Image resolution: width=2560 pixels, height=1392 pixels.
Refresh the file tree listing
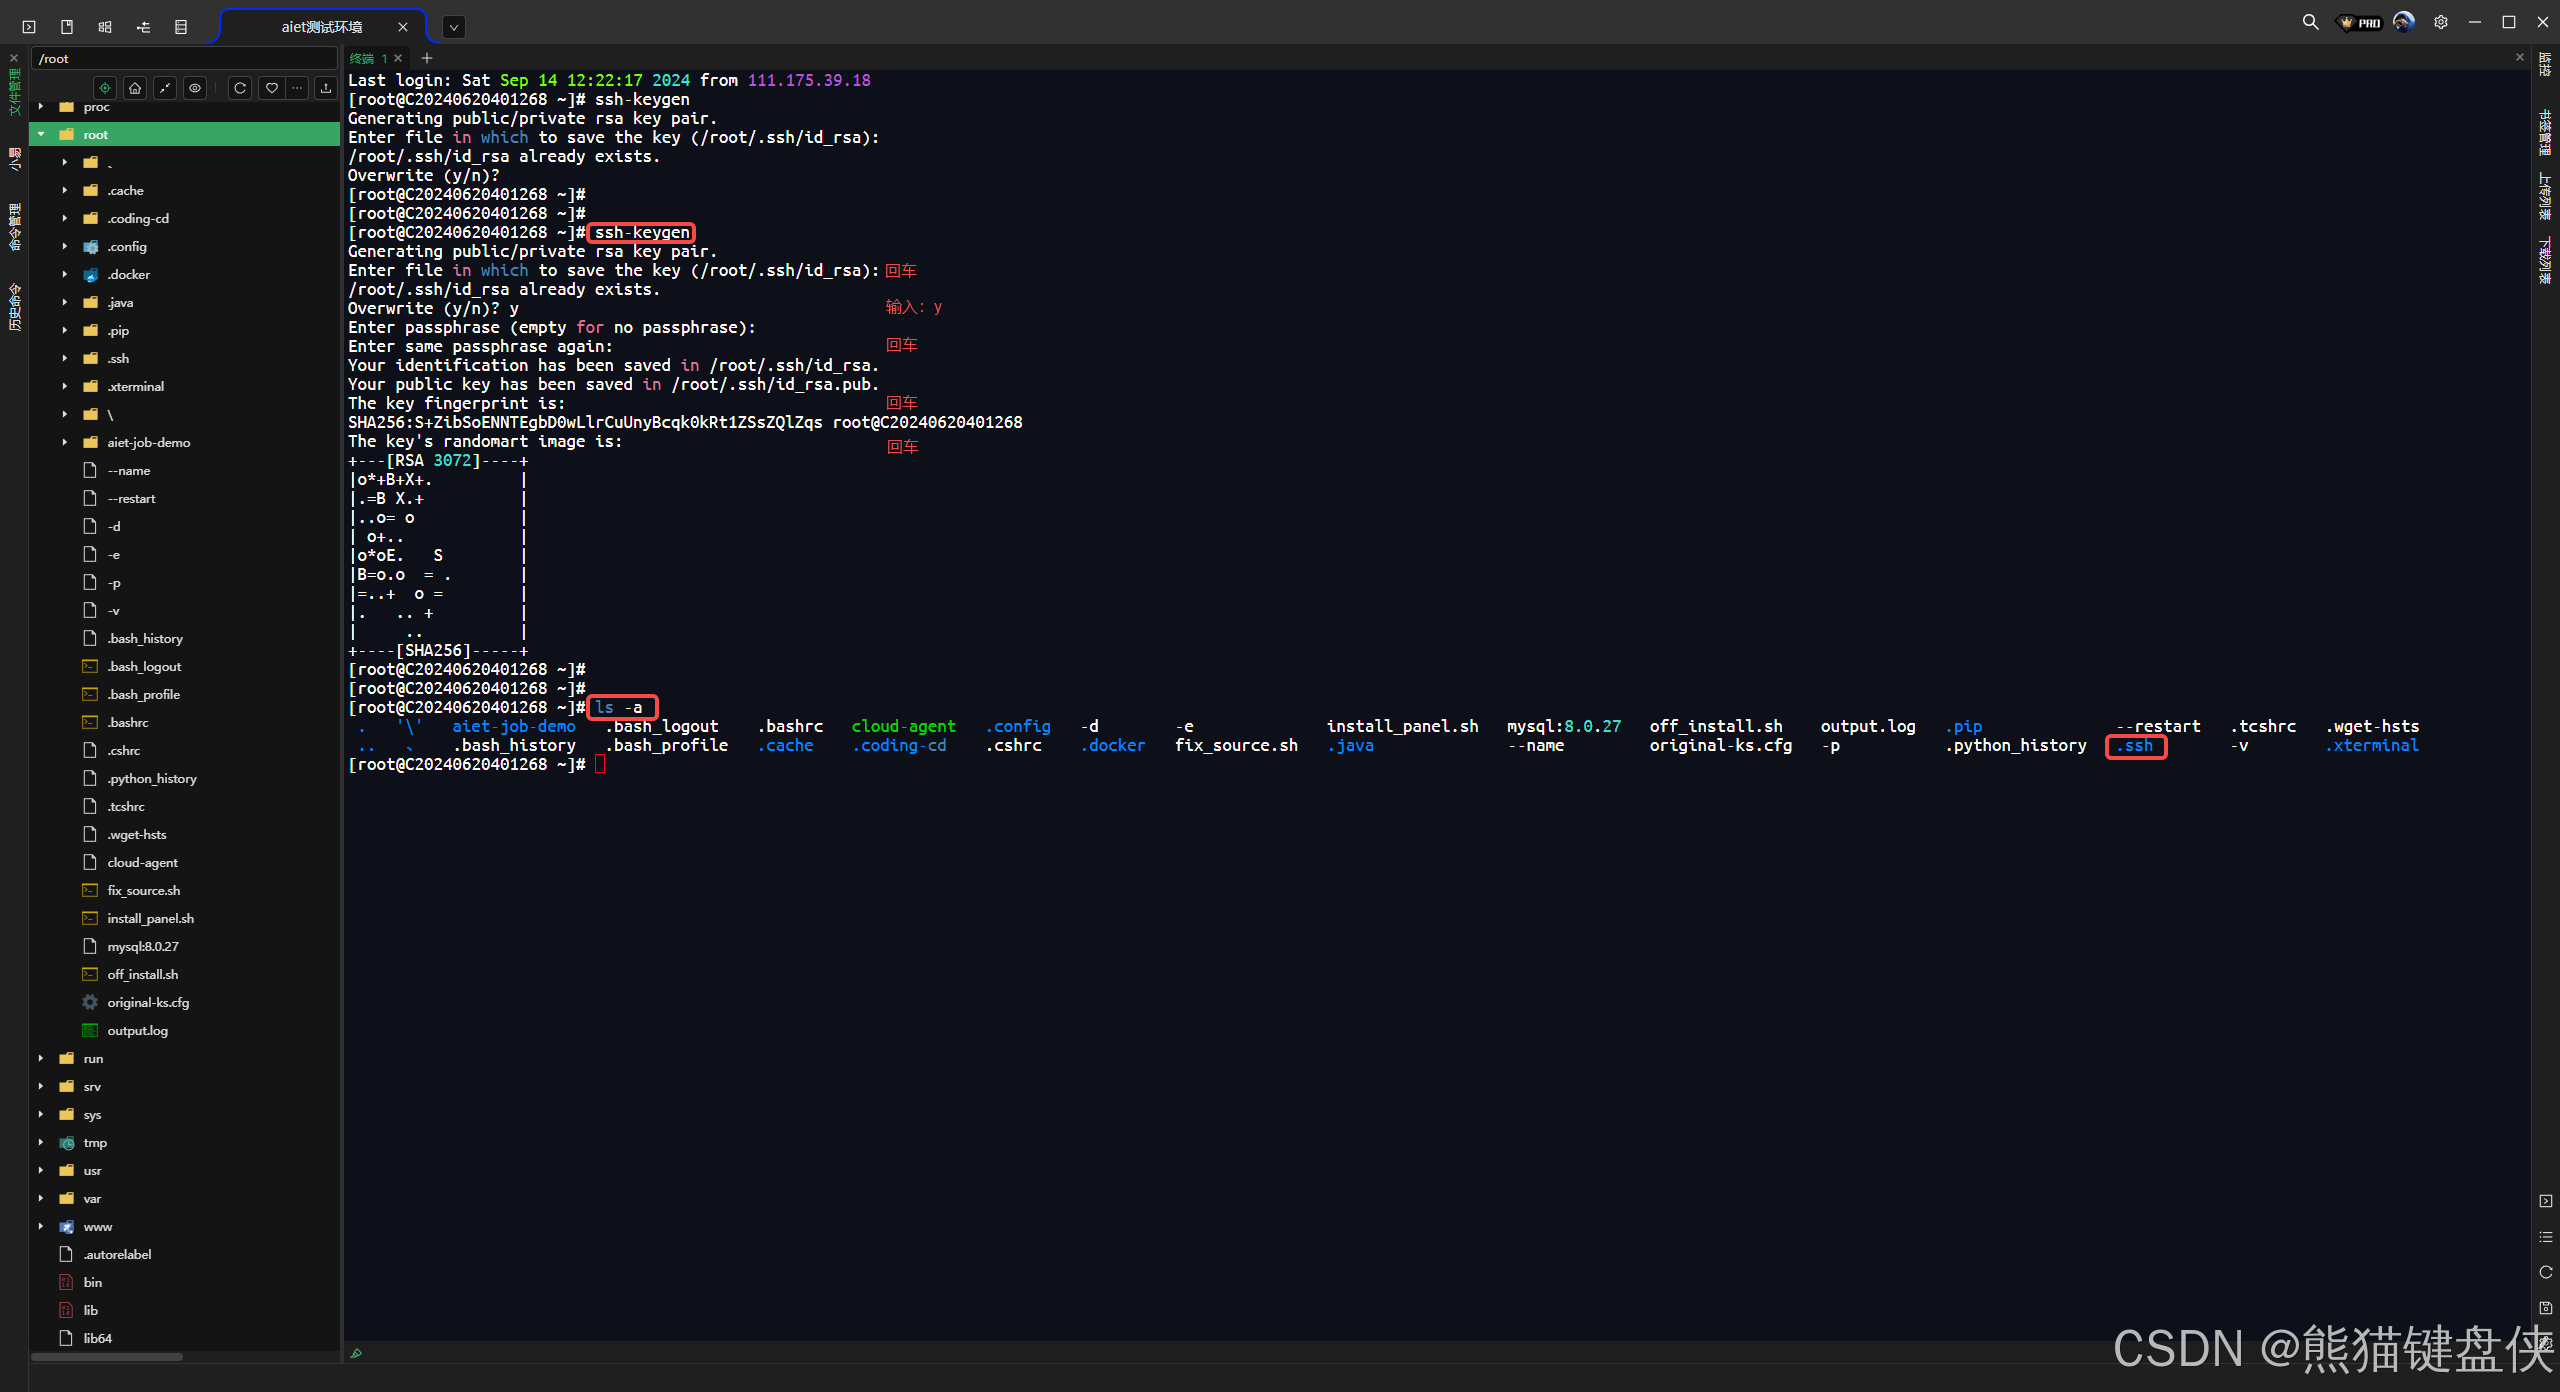click(x=240, y=88)
